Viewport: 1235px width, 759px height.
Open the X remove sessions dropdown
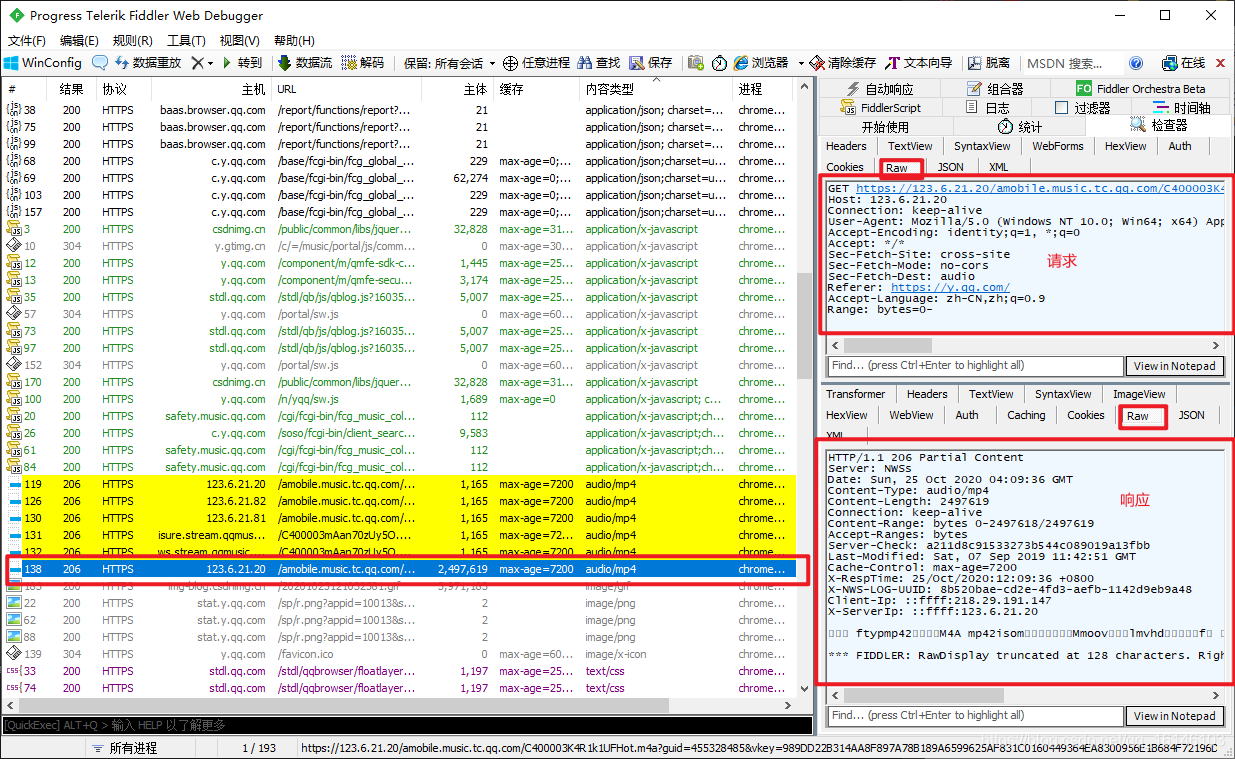202,62
